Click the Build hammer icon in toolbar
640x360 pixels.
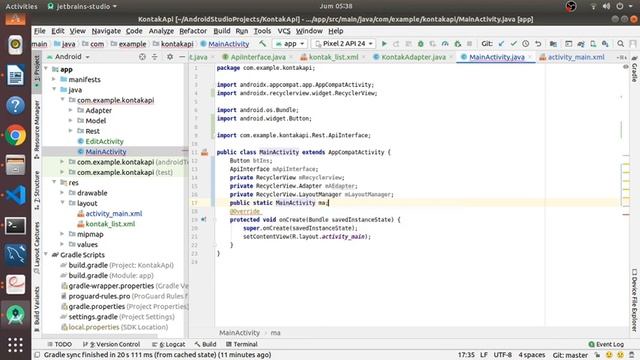click(263, 44)
